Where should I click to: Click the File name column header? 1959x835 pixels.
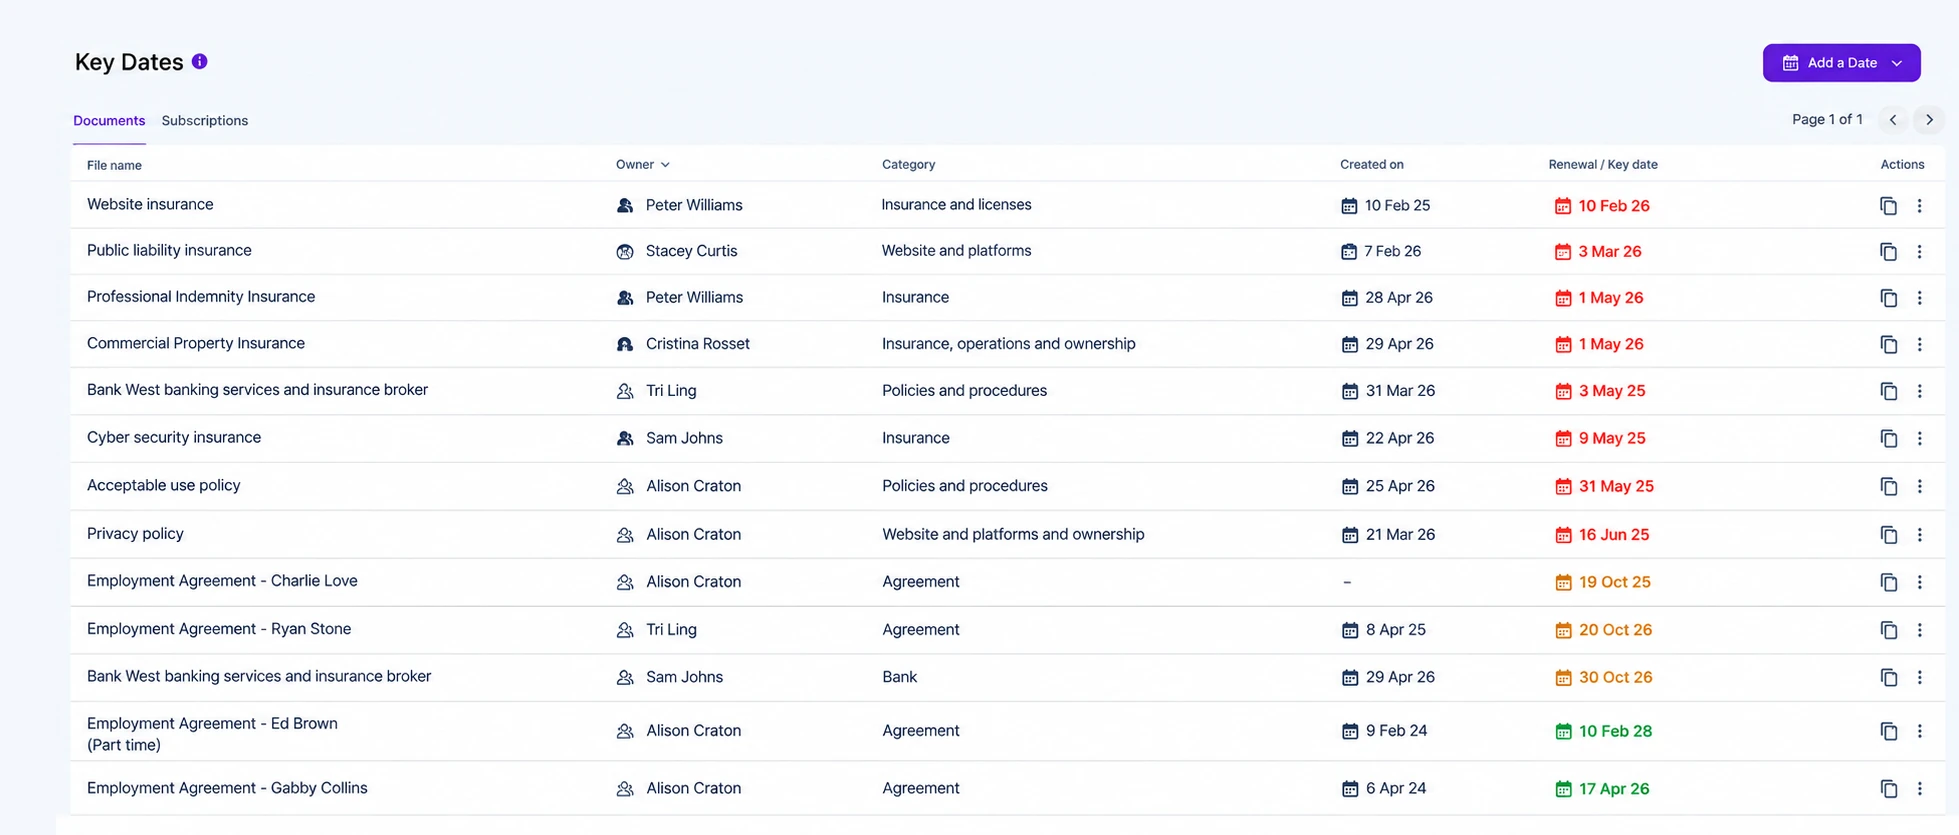click(x=114, y=165)
